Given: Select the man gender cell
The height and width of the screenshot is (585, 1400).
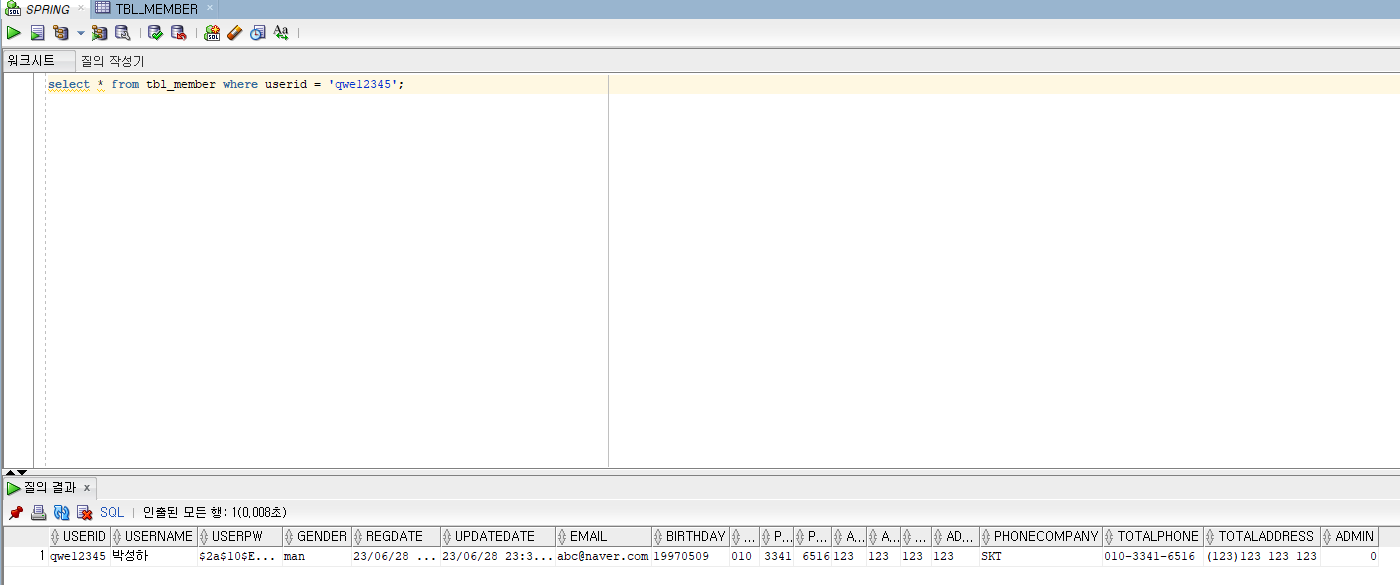Looking at the screenshot, I should (317, 556).
